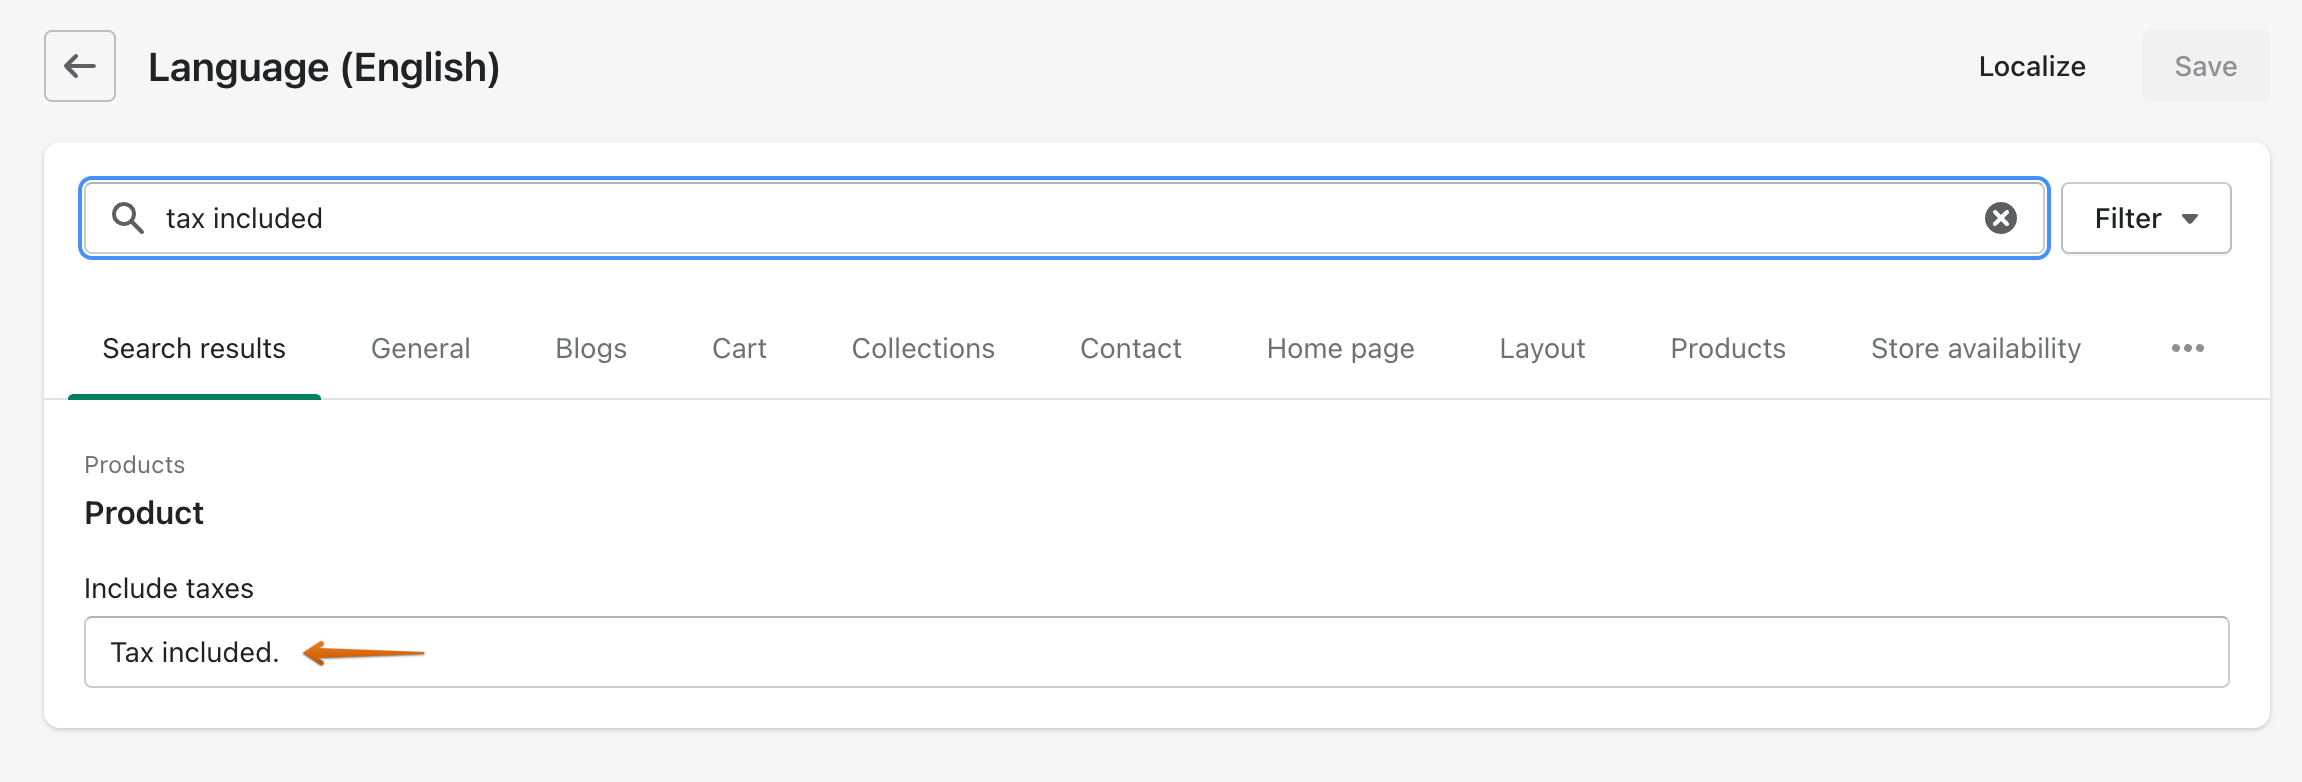Click the Localize button
2302x782 pixels.
point(2032,66)
